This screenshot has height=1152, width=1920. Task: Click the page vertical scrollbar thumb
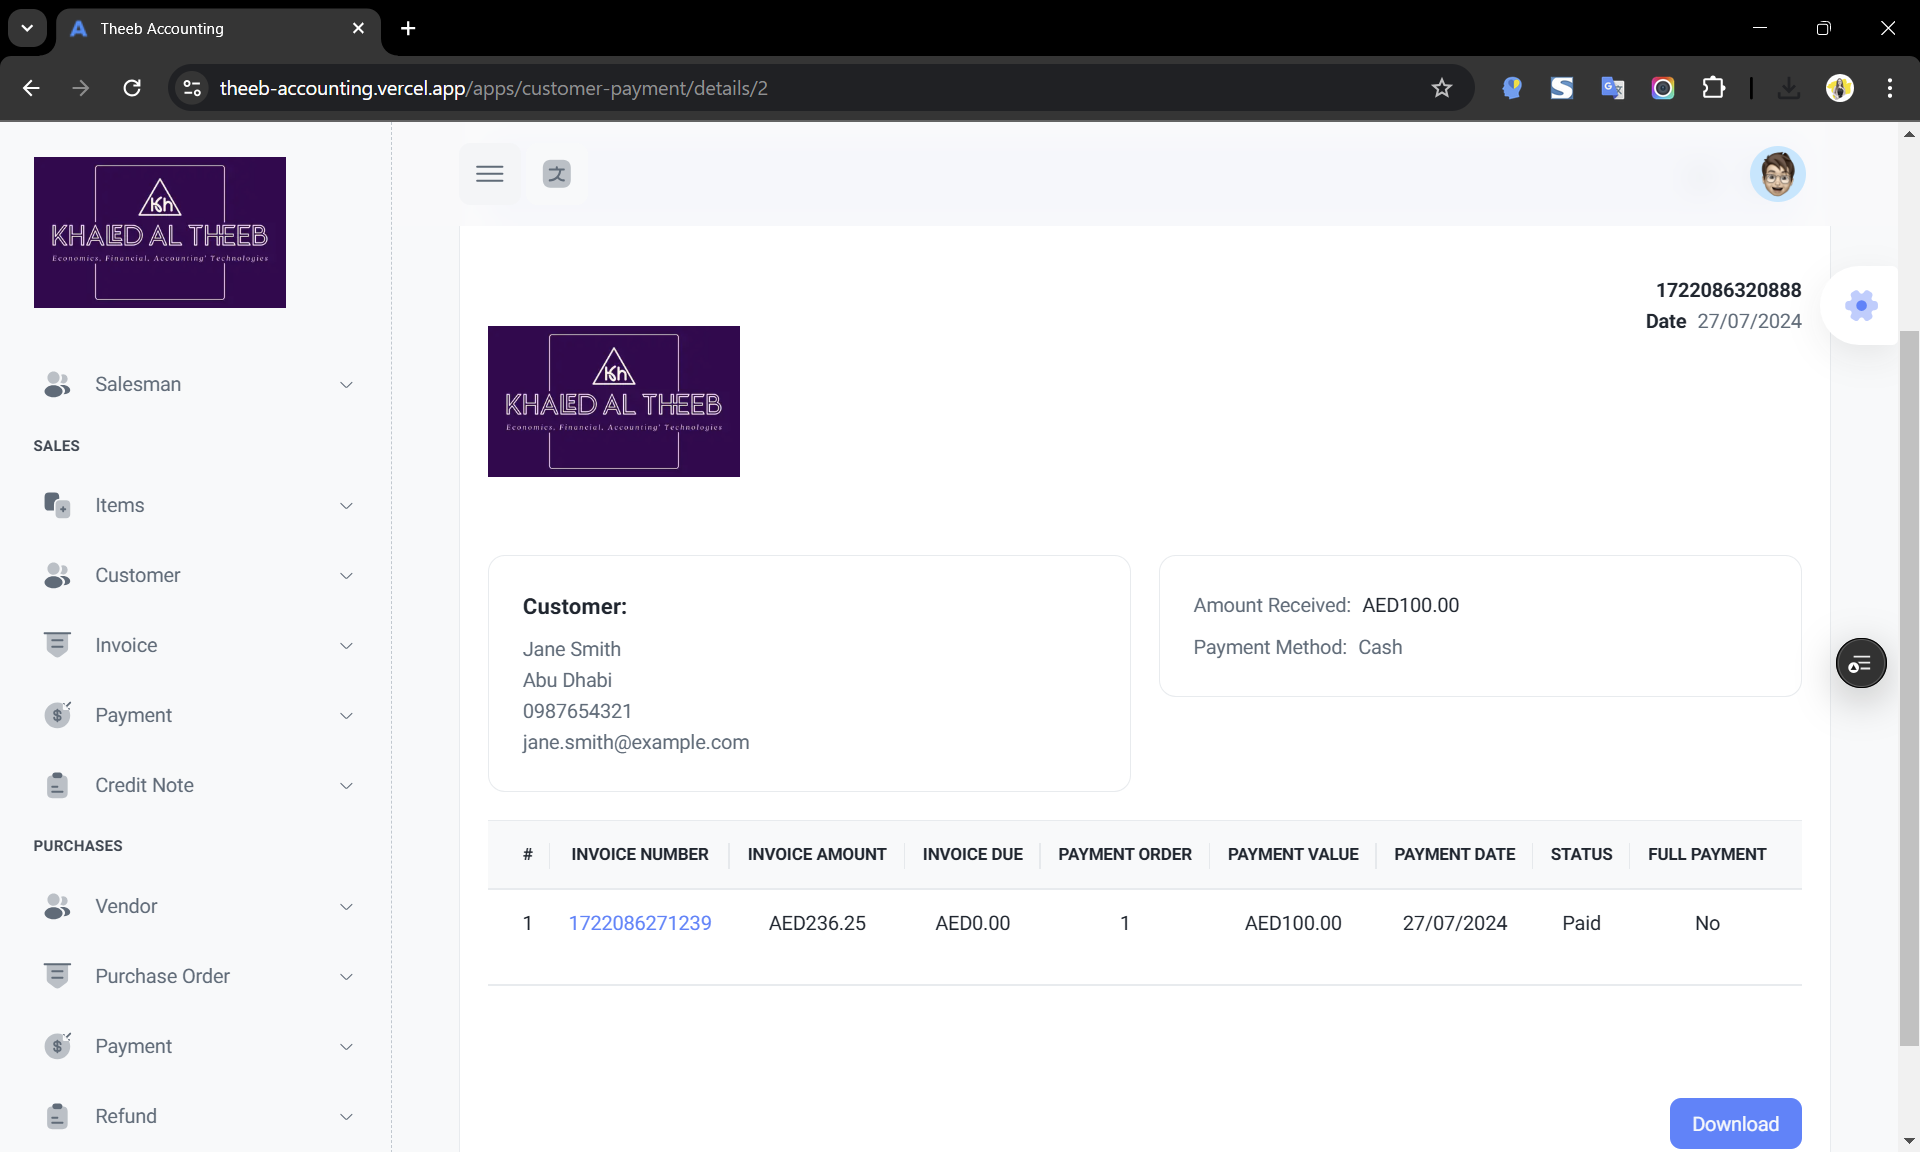pos(1909,688)
